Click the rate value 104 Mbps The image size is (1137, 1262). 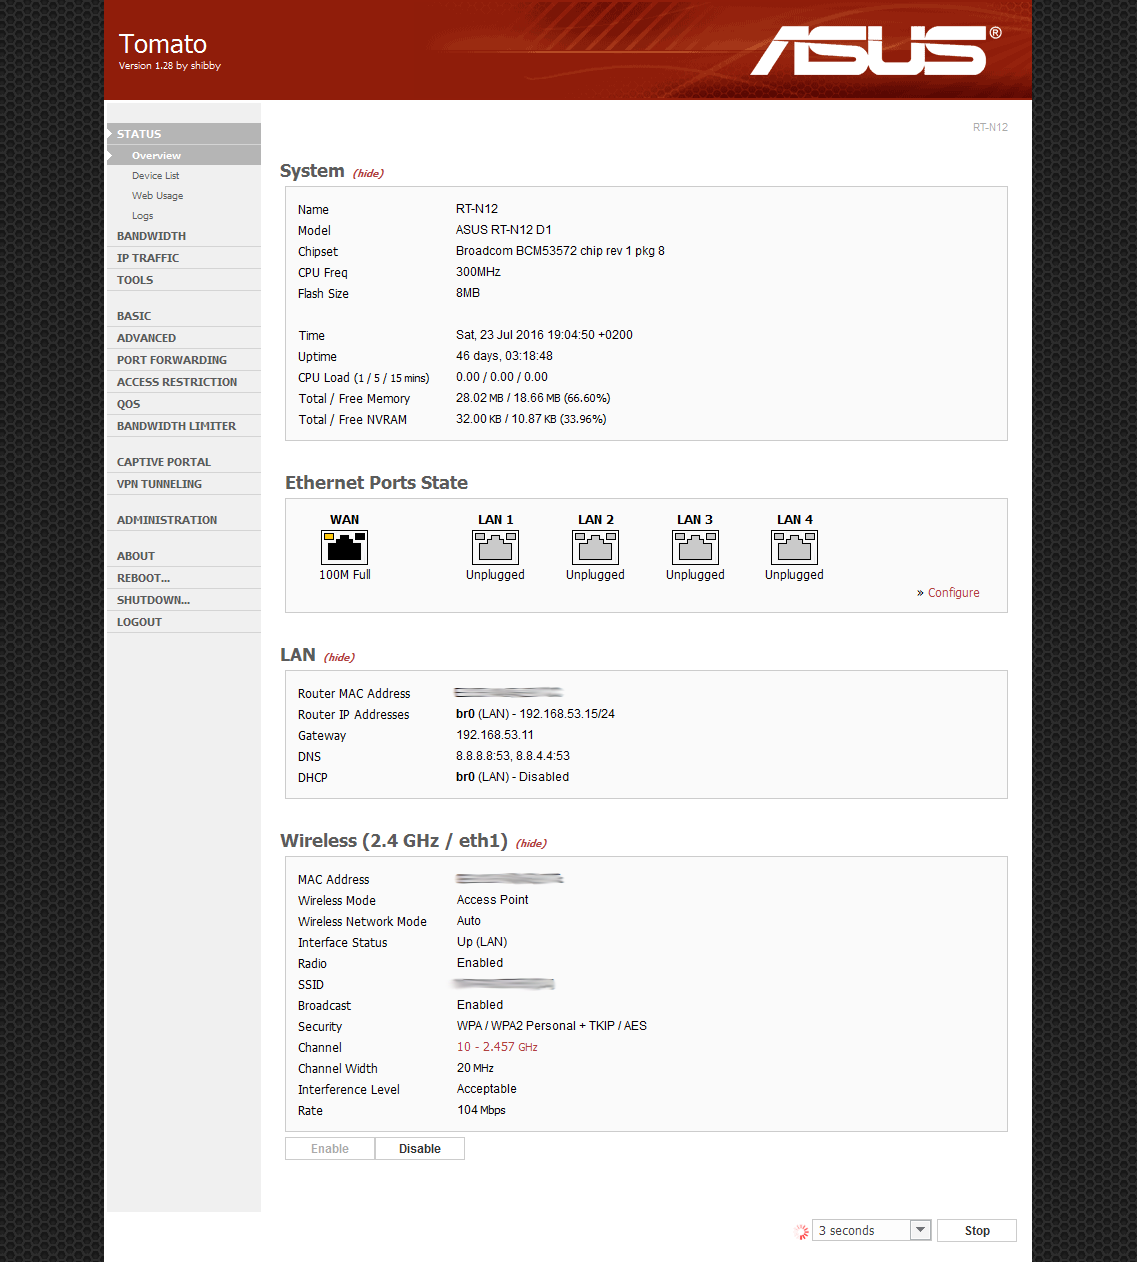point(481,1110)
